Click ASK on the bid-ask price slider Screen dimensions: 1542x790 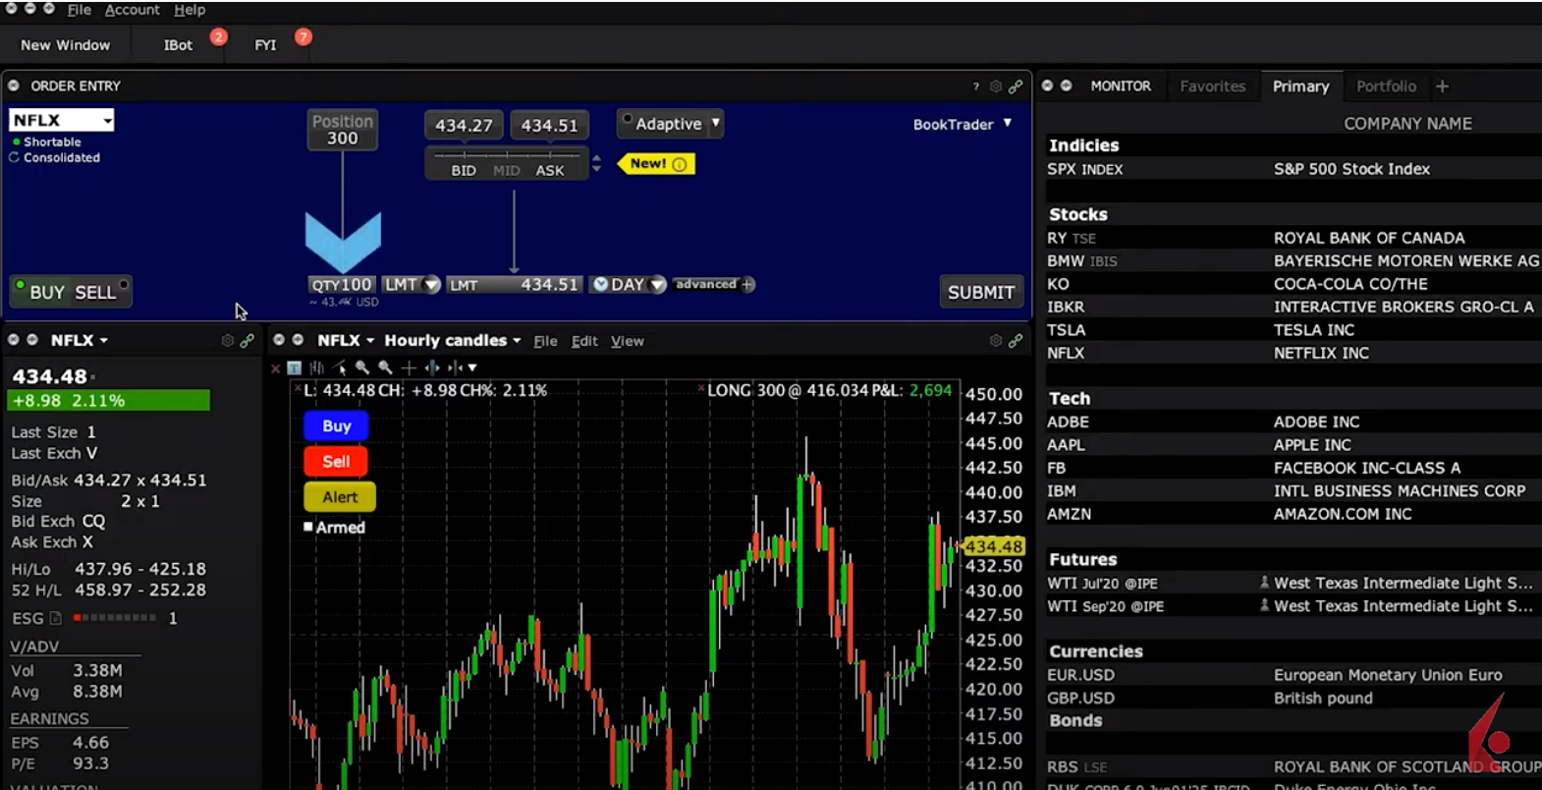click(550, 171)
